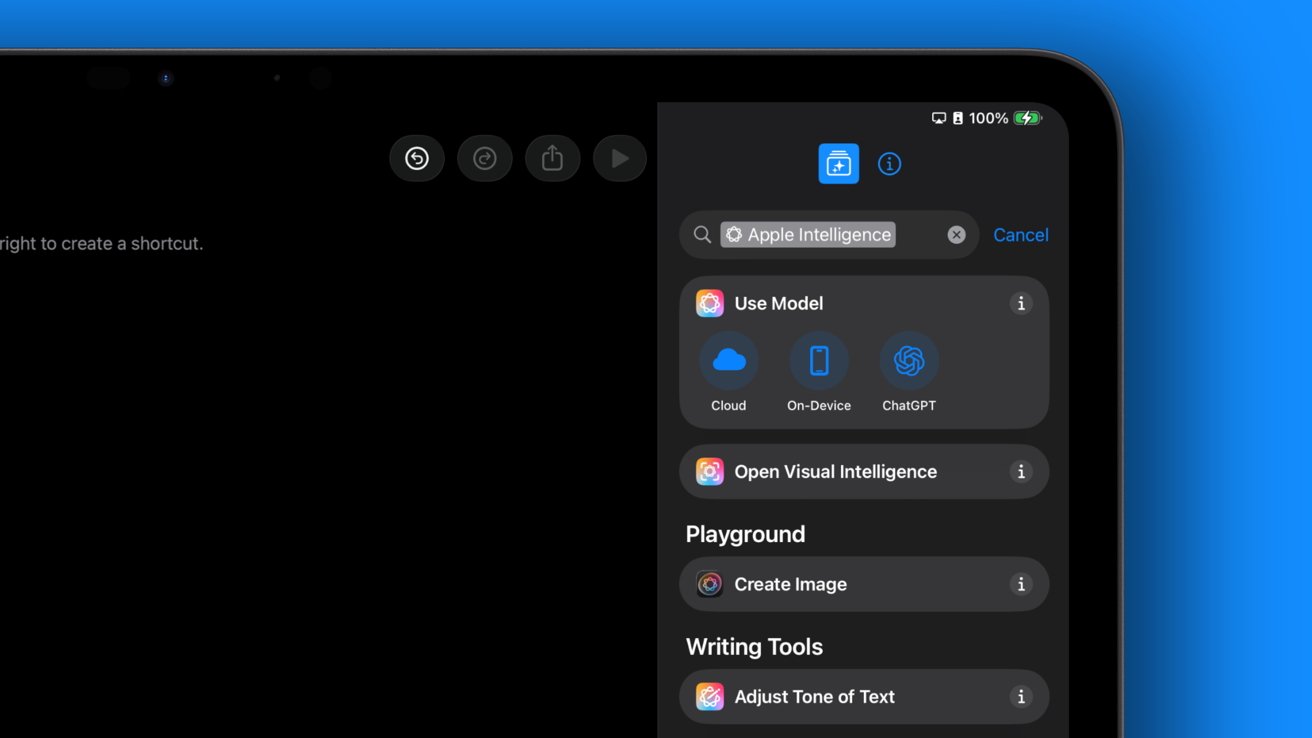Run the shortcut with play button
This screenshot has width=1312, height=738.
pos(620,158)
